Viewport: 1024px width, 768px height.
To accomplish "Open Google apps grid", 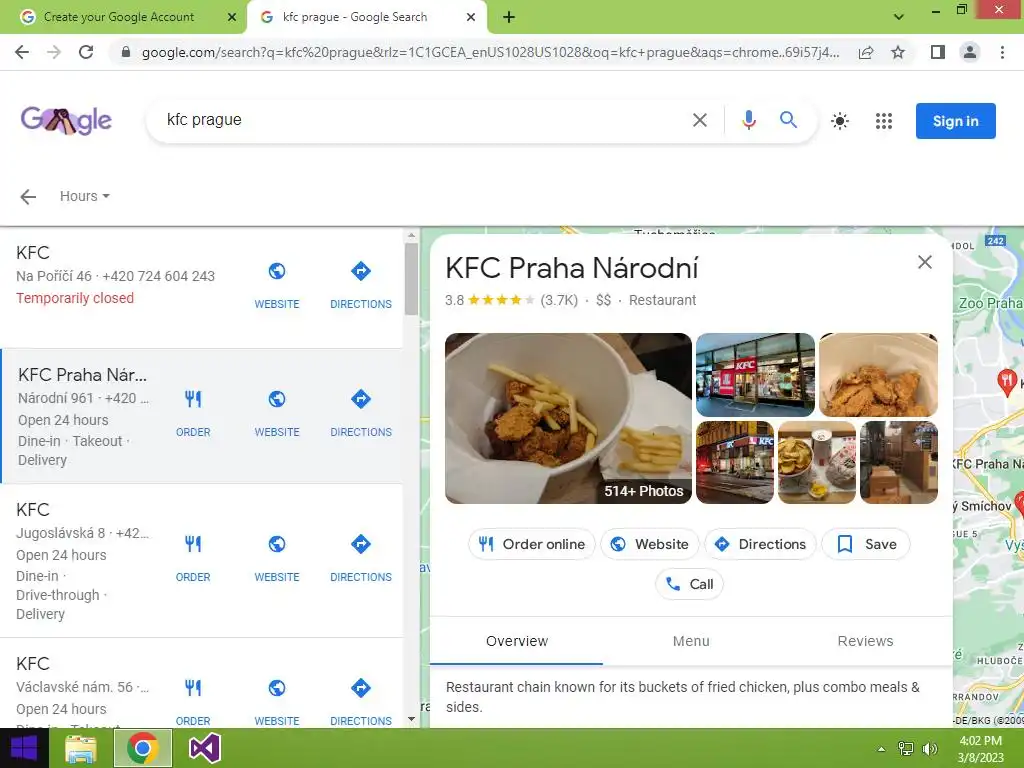I will coord(884,121).
